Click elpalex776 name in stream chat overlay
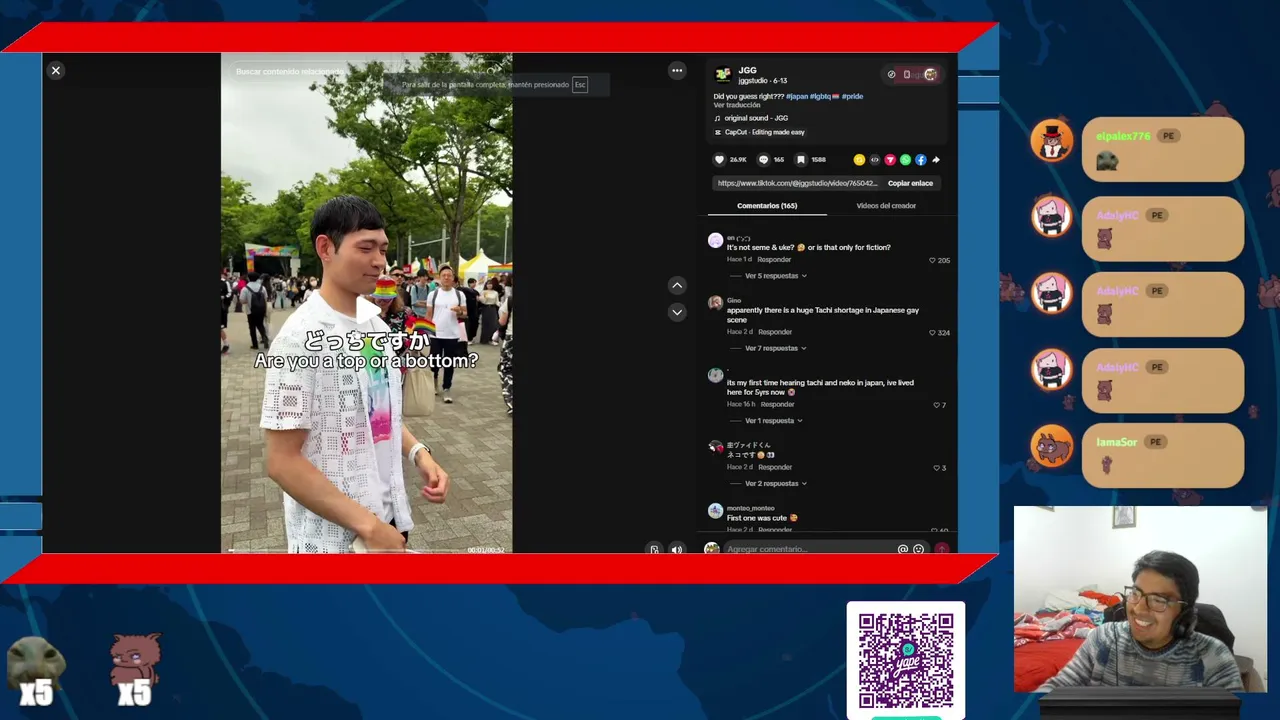Image resolution: width=1280 pixels, height=720 pixels. pyautogui.click(x=1123, y=136)
